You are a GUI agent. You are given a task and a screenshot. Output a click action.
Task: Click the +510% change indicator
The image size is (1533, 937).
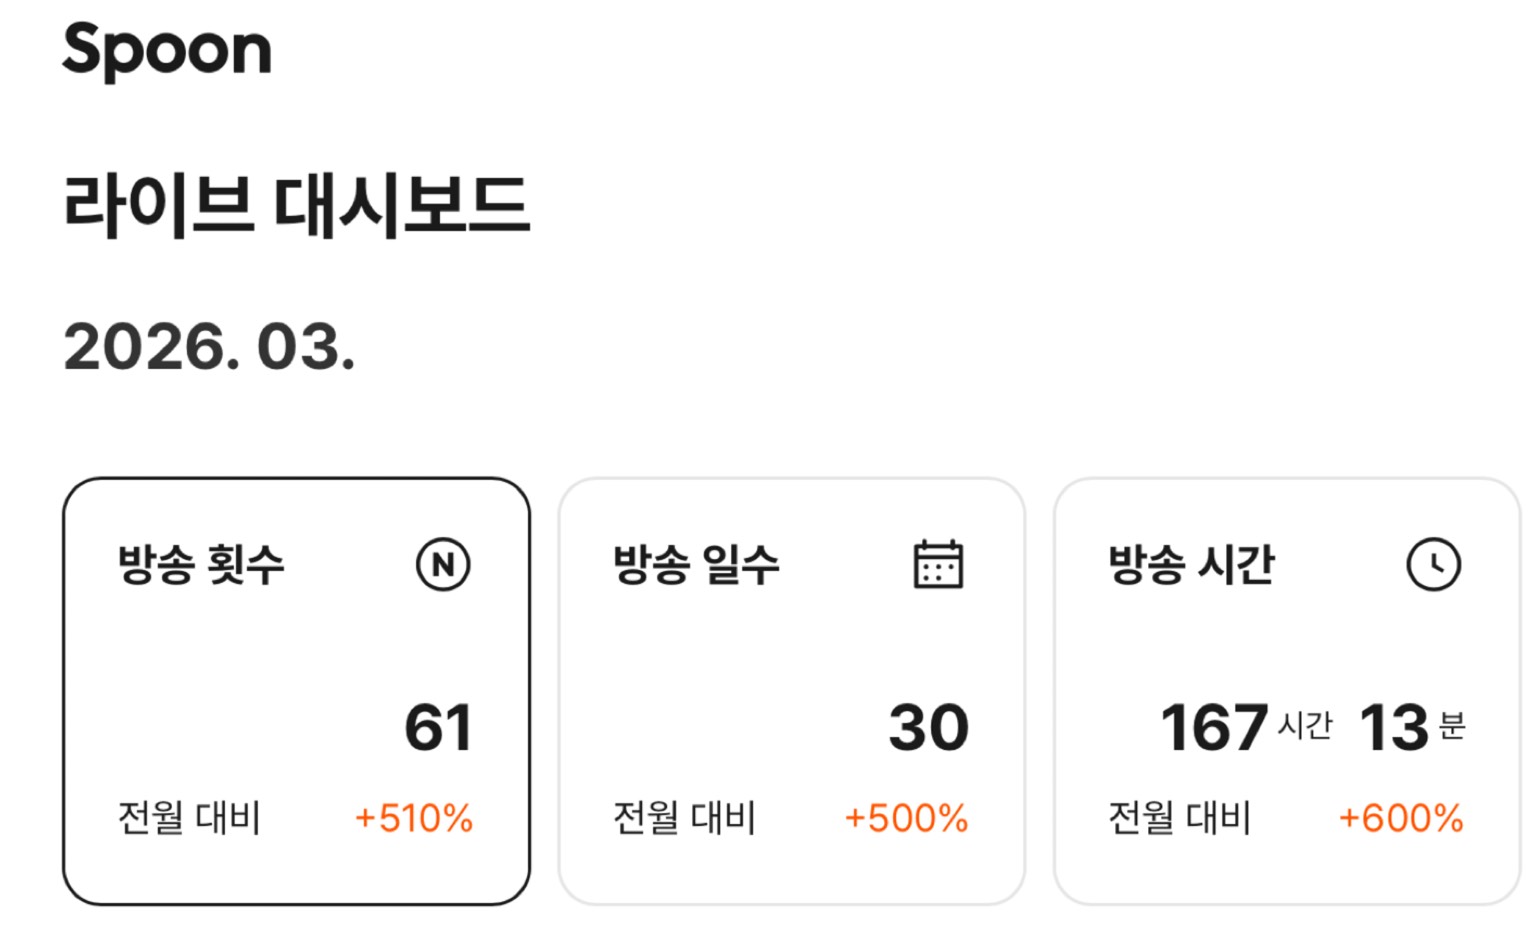414,818
